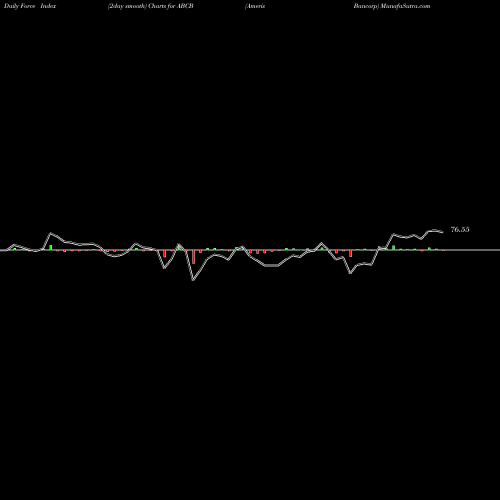Click the '(Ameris' header text
This screenshot has height=500, width=500.
pos(255,6)
